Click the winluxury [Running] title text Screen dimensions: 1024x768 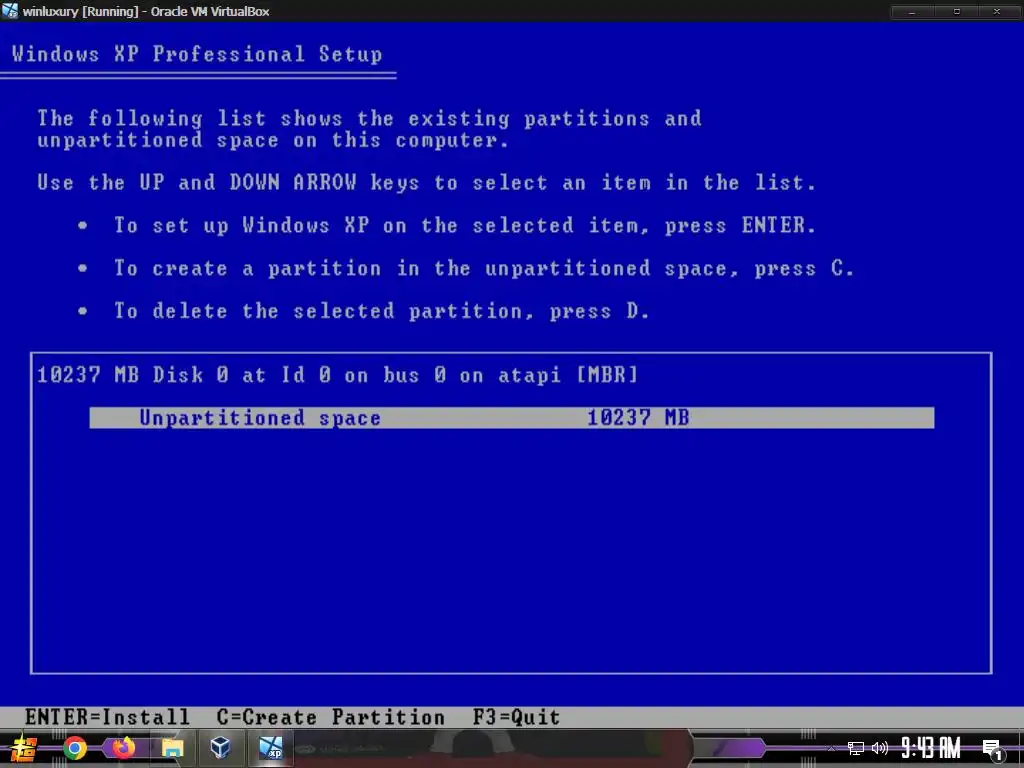pyautogui.click(x=146, y=11)
